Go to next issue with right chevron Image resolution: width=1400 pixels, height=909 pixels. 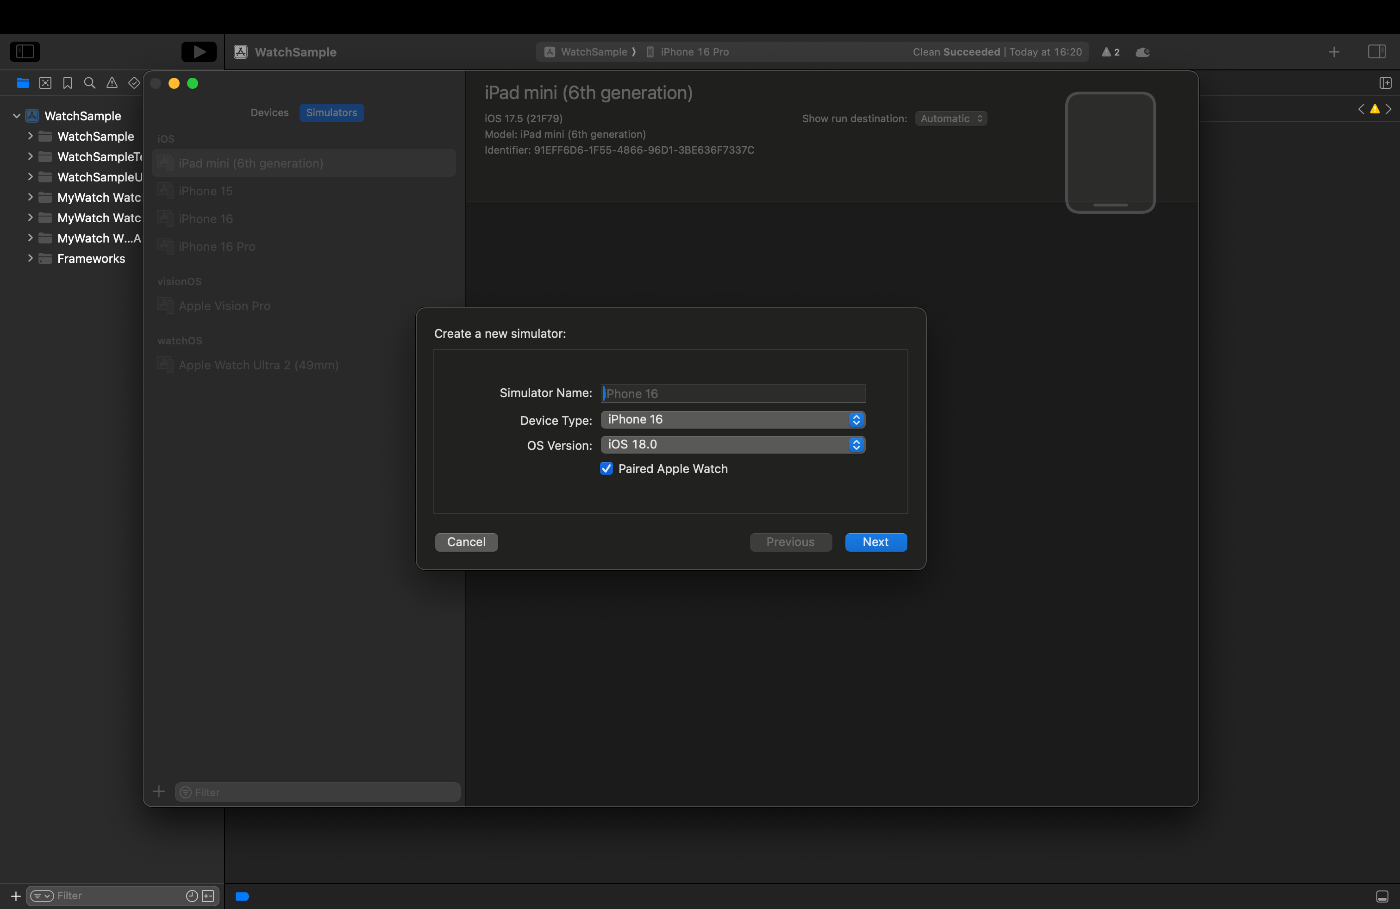[1388, 109]
